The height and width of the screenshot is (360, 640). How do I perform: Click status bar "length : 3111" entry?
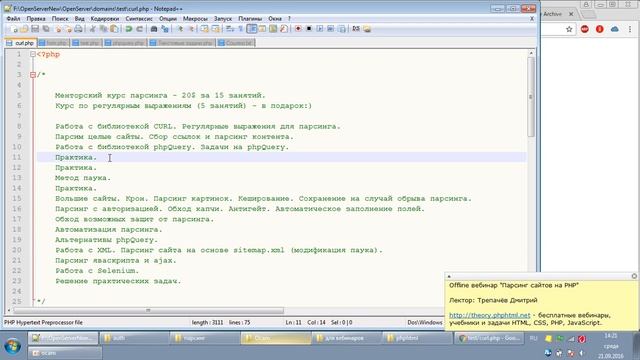click(x=207, y=322)
